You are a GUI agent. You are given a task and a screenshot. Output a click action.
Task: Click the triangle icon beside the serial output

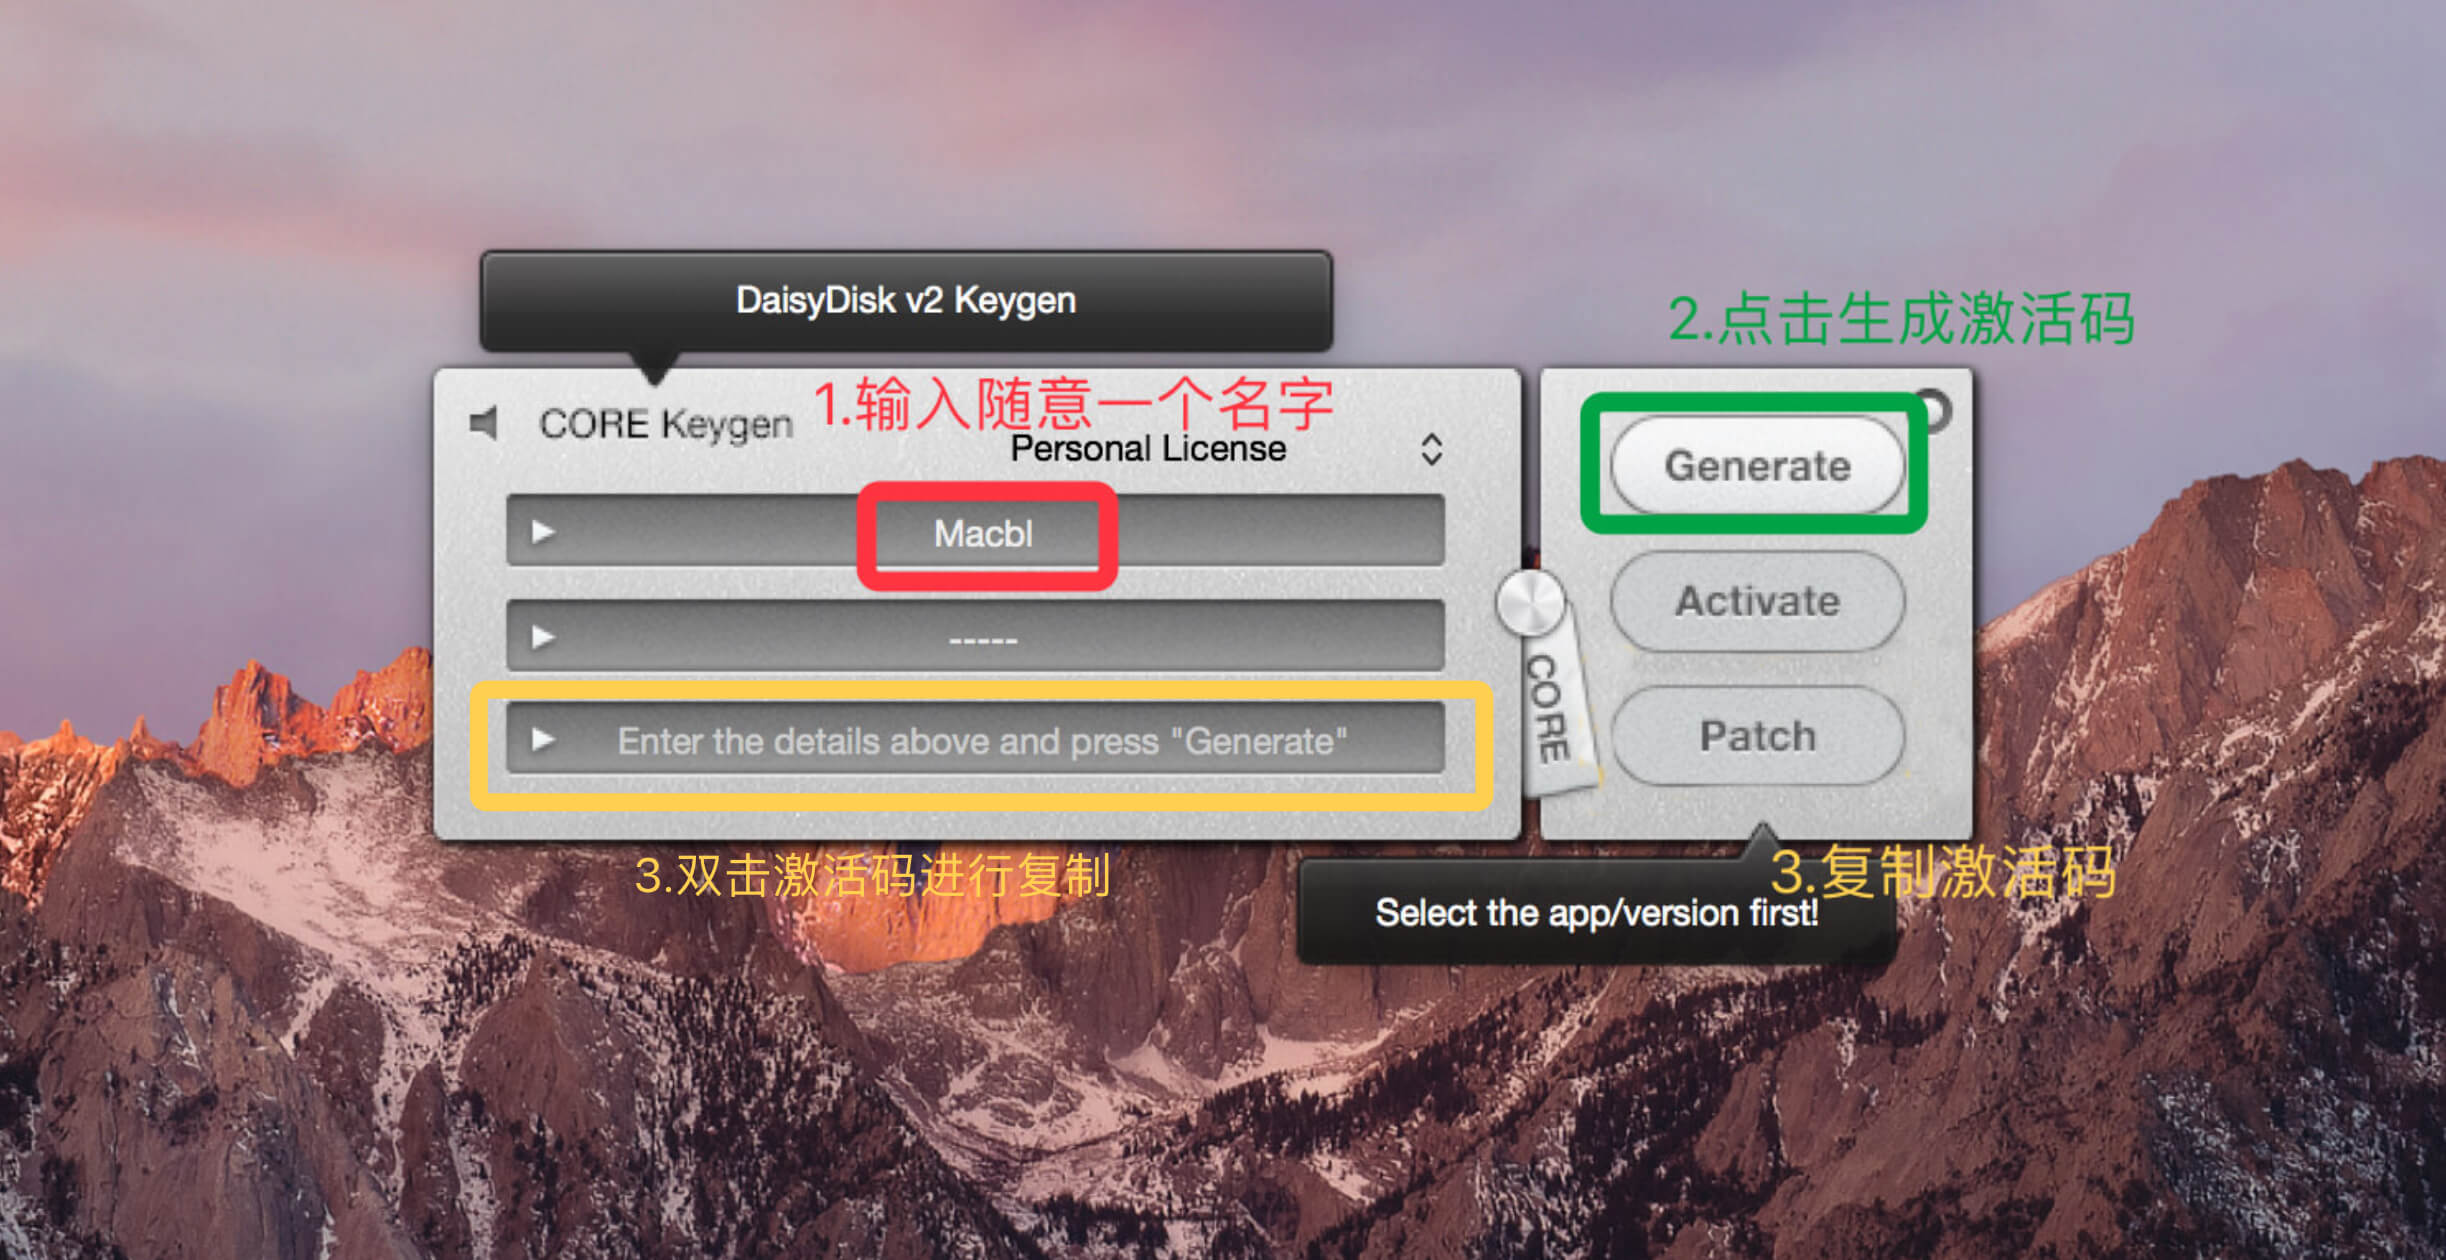coord(543,739)
